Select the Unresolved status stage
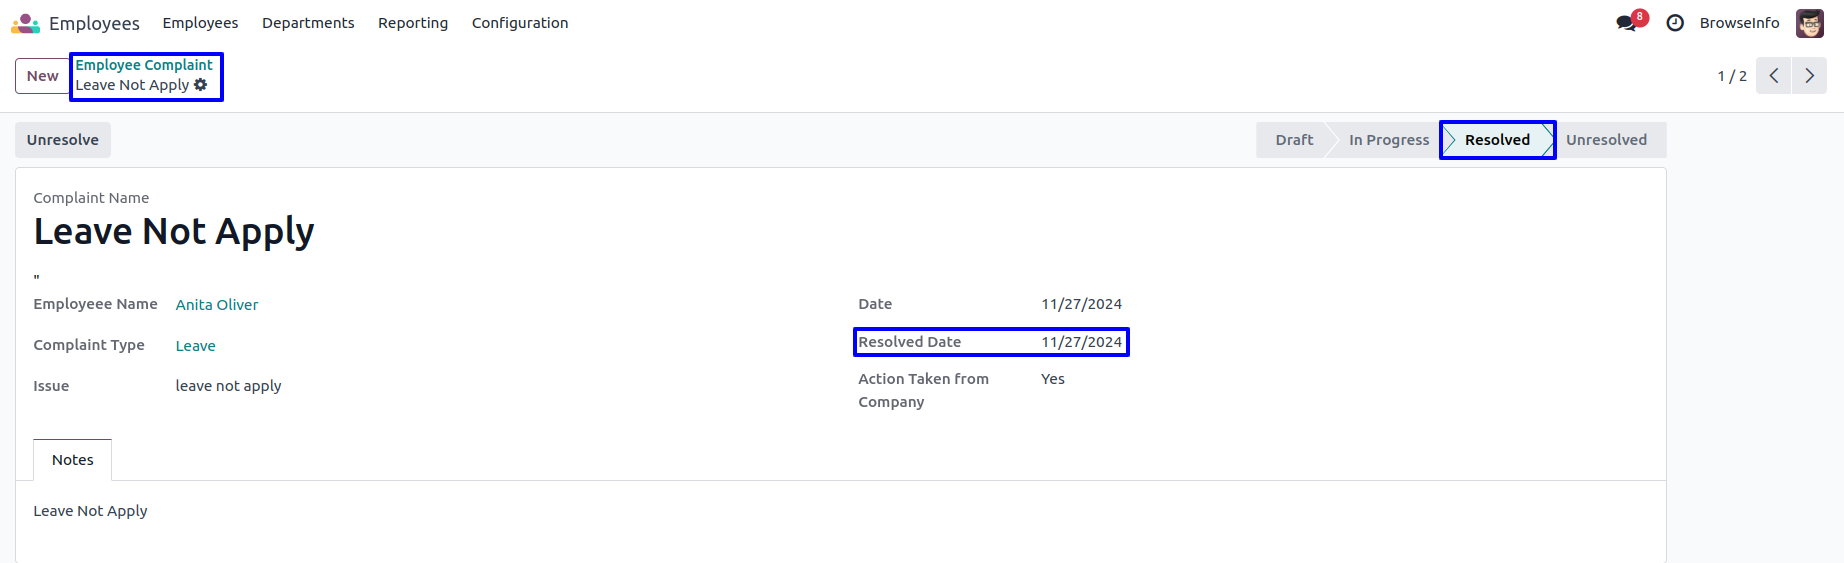 (1606, 140)
